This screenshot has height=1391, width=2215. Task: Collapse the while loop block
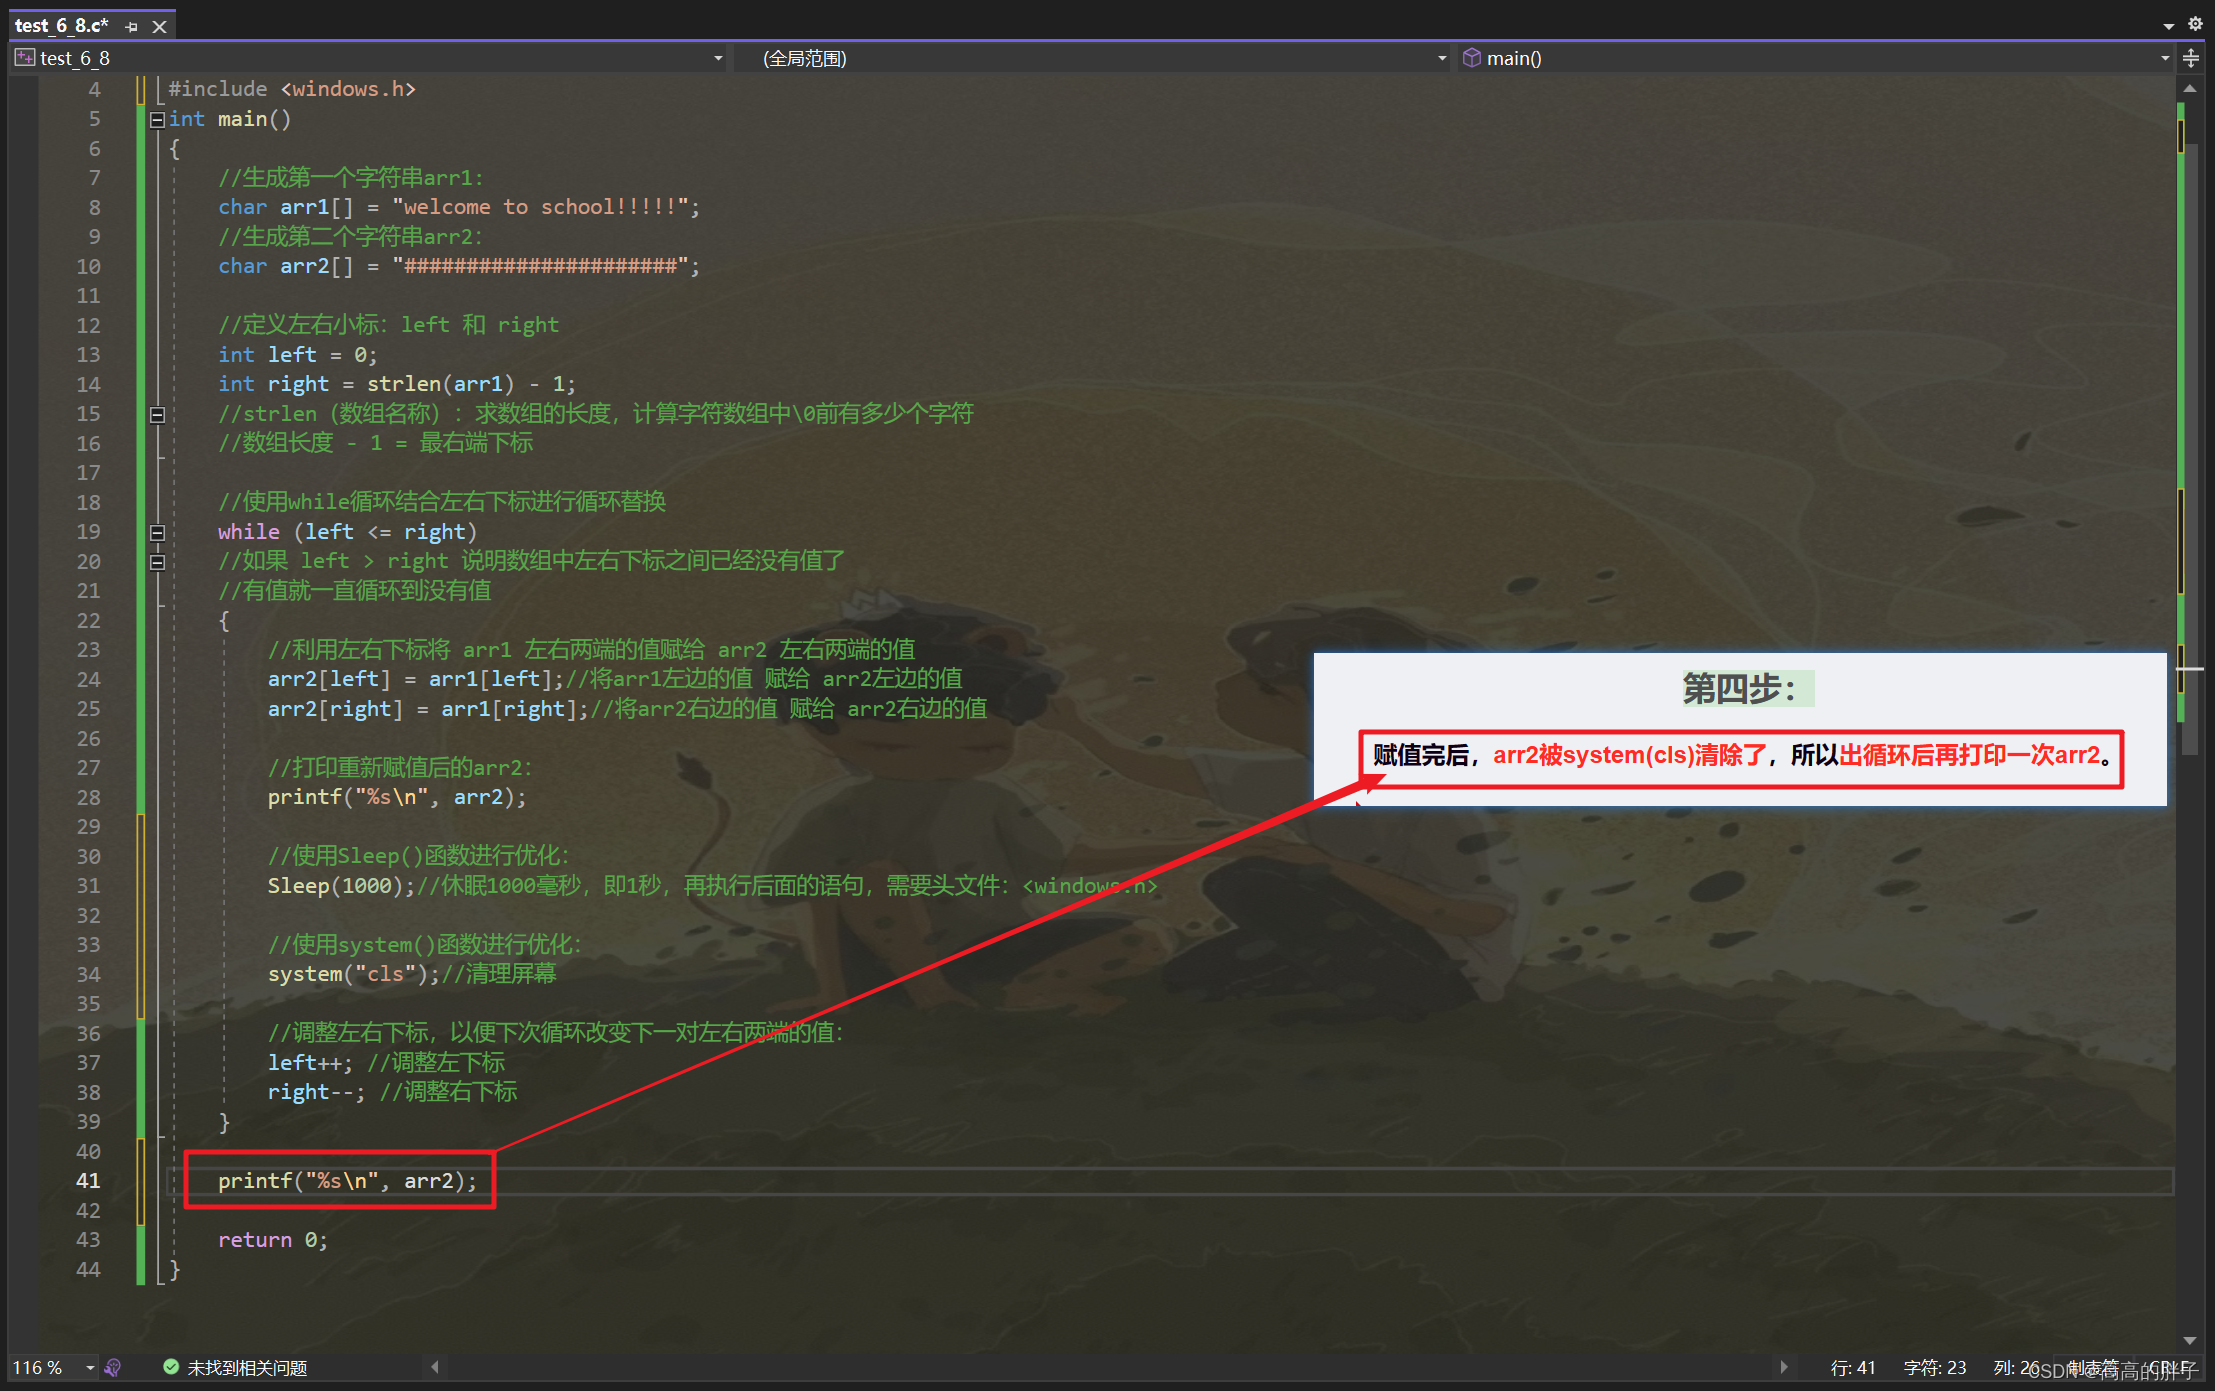pos(157,533)
